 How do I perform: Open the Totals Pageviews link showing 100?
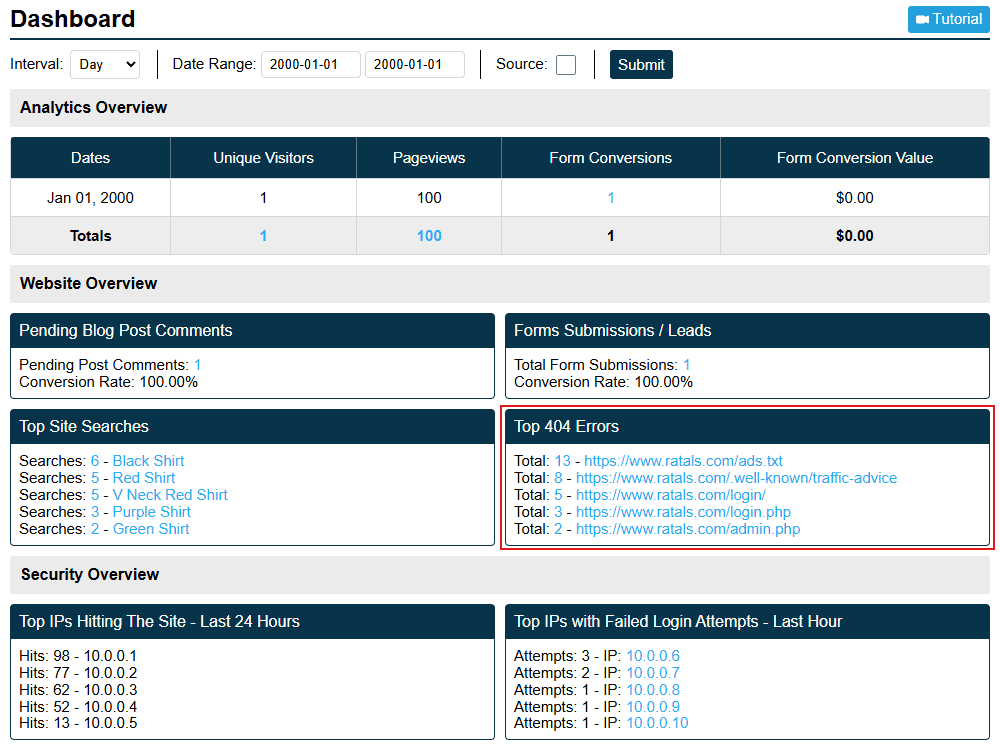pyautogui.click(x=429, y=236)
